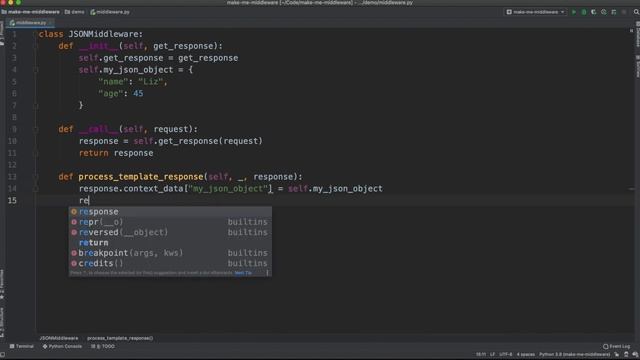Open the make-me-middleware run configuration dropdown
This screenshot has height=360, width=640.
(536, 12)
